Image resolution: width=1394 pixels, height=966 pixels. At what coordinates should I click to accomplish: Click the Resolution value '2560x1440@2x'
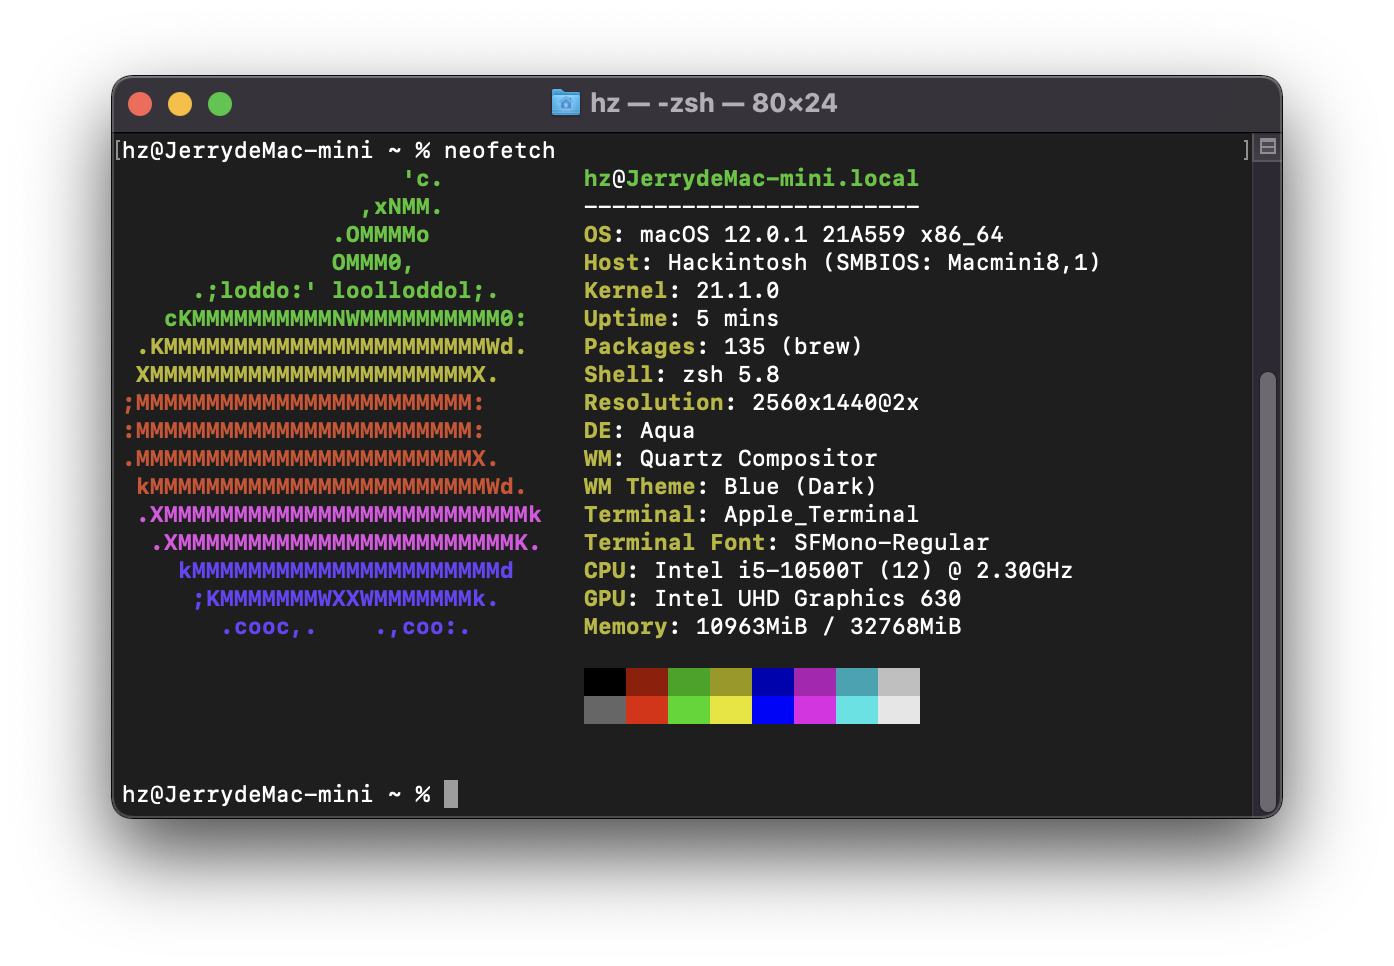click(835, 402)
